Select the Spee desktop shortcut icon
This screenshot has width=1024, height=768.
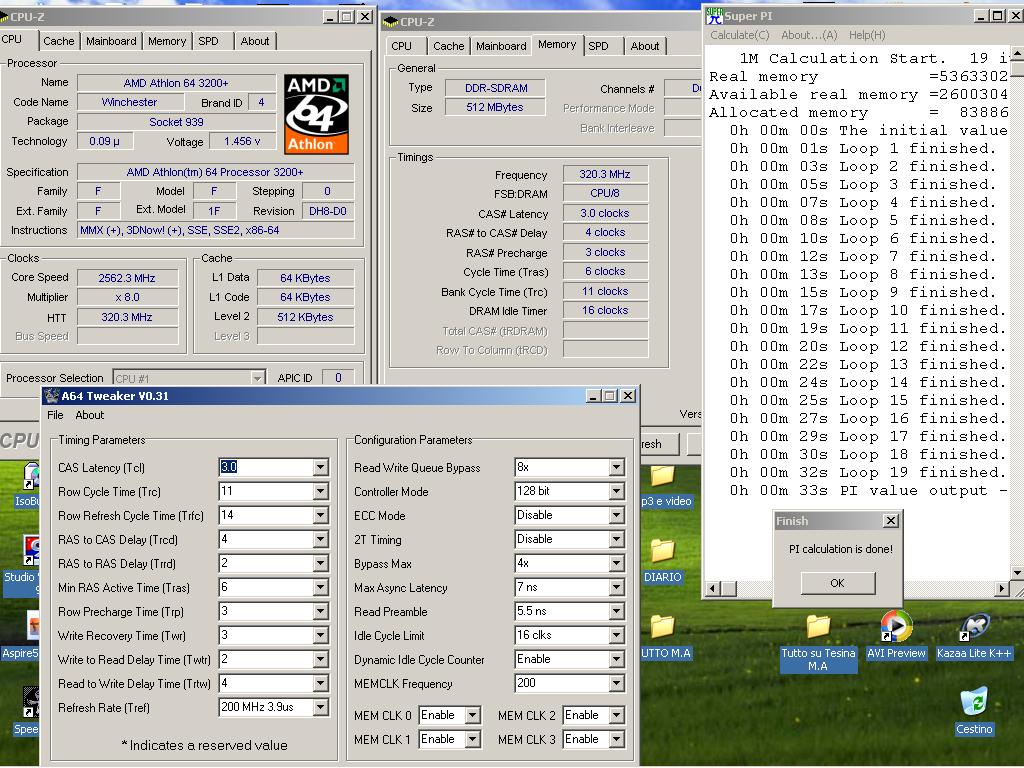point(30,702)
